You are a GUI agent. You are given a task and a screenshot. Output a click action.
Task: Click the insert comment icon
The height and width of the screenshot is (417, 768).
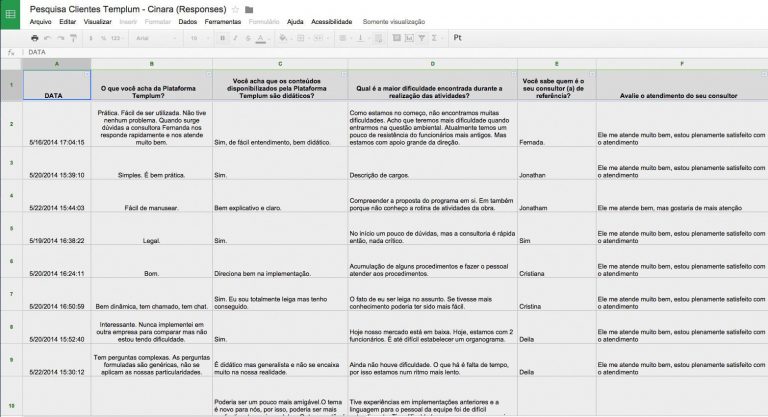pos(396,38)
